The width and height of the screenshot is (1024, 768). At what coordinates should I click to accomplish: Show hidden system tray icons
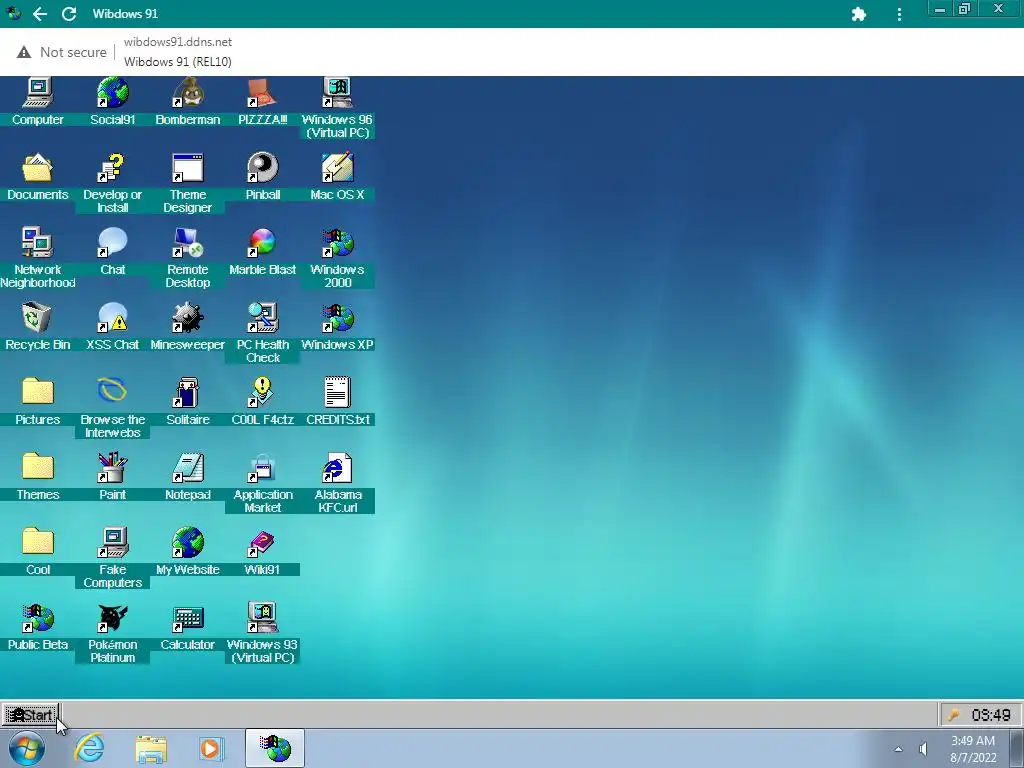point(899,749)
